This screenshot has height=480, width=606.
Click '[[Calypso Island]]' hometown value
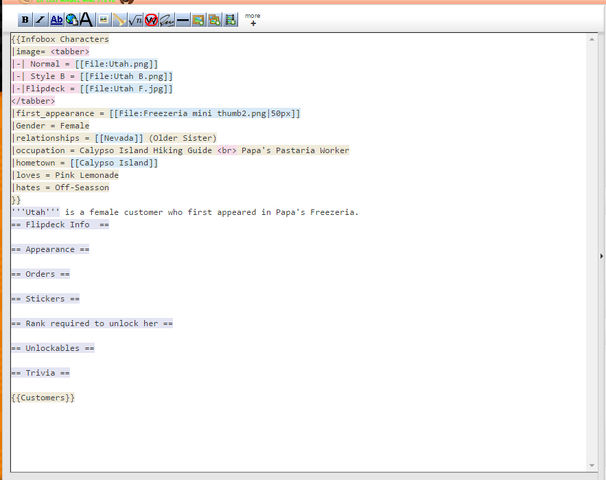(x=114, y=163)
